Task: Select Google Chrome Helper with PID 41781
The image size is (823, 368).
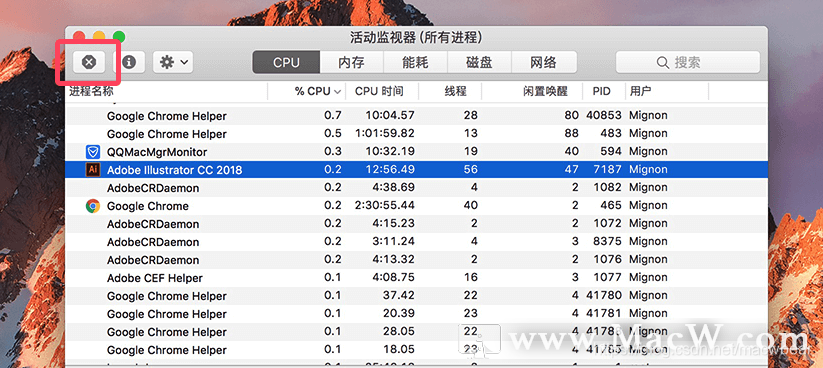Action: (x=417, y=313)
